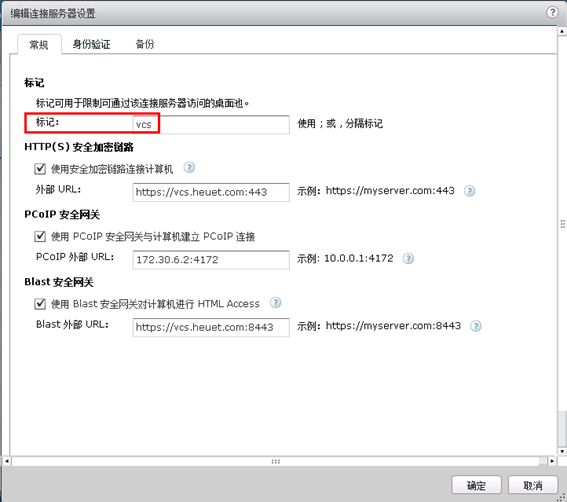Click the horizontal scrollbar right arrow
Image resolution: width=567 pixels, height=502 pixels.
[552, 461]
